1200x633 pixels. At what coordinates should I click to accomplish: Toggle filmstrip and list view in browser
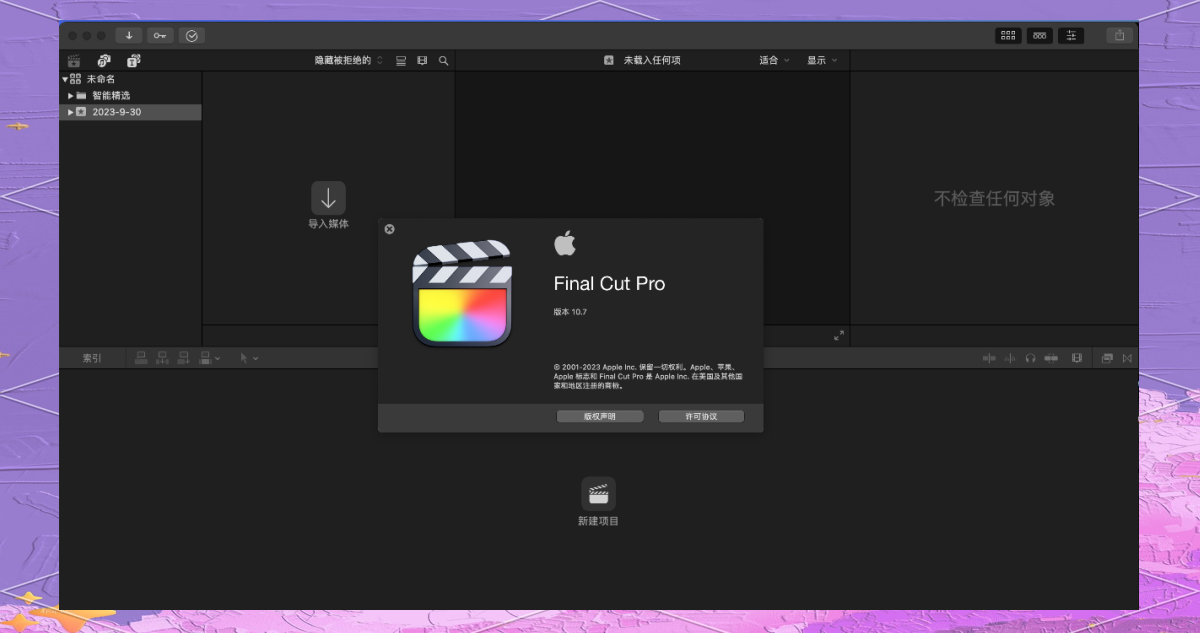coord(401,60)
